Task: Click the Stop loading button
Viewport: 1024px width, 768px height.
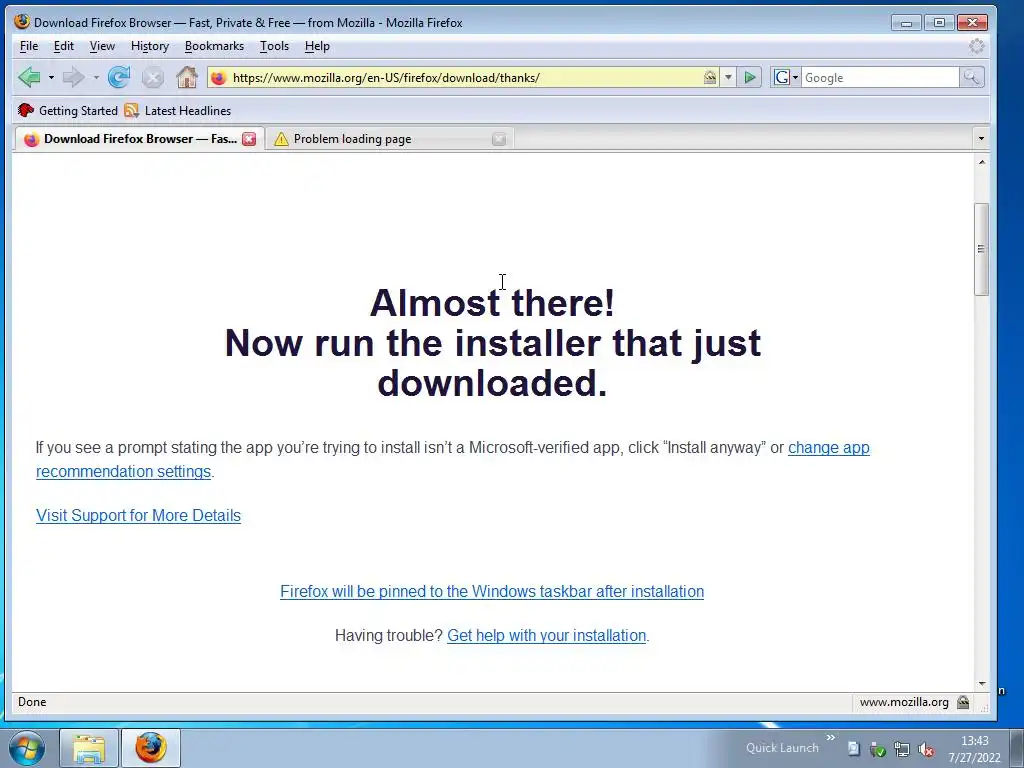Action: [x=153, y=78]
